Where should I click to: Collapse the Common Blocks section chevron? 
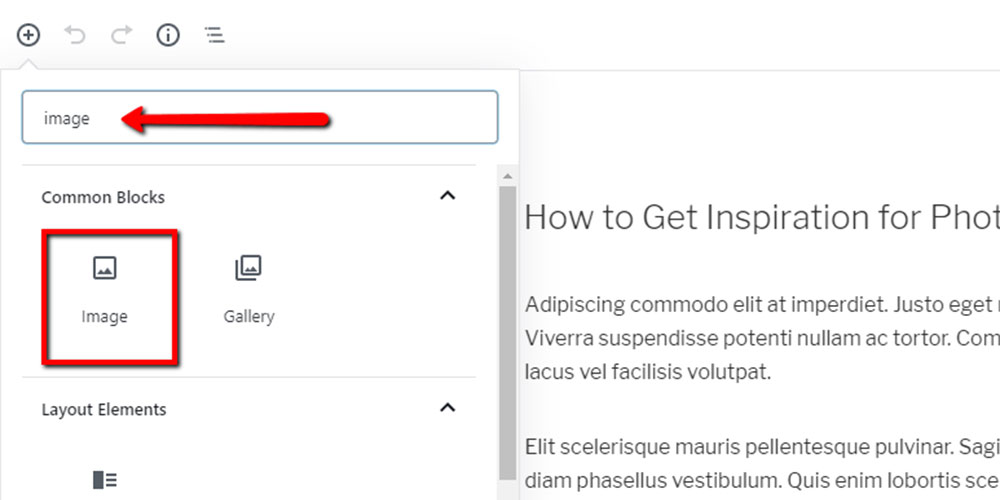coord(448,196)
